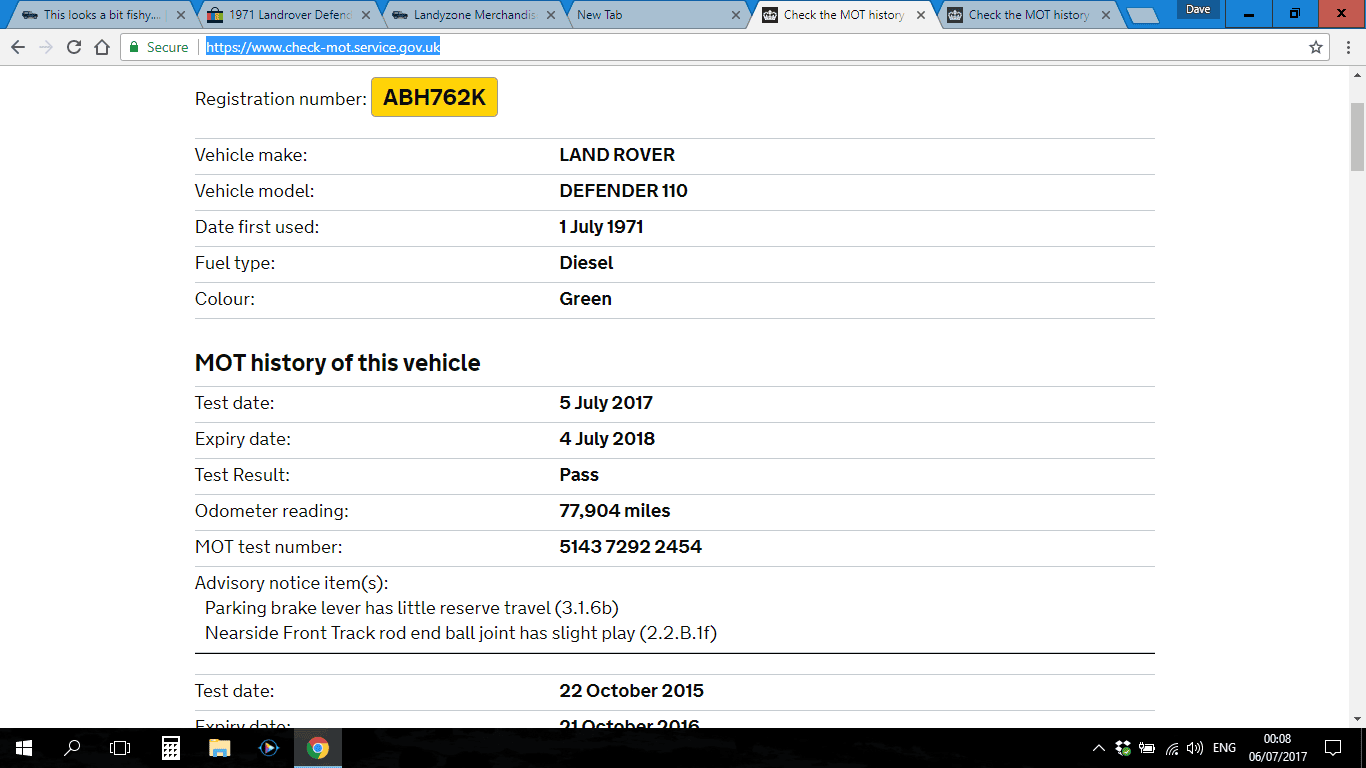1366x768 pixels.
Task: Click the '5 July 2017' test date
Action: [606, 403]
